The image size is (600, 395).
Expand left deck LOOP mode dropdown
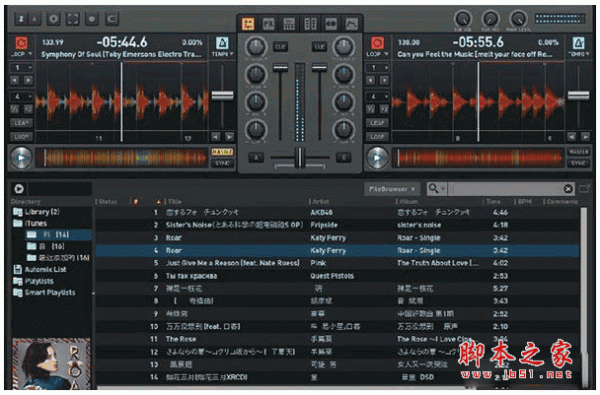point(22,54)
